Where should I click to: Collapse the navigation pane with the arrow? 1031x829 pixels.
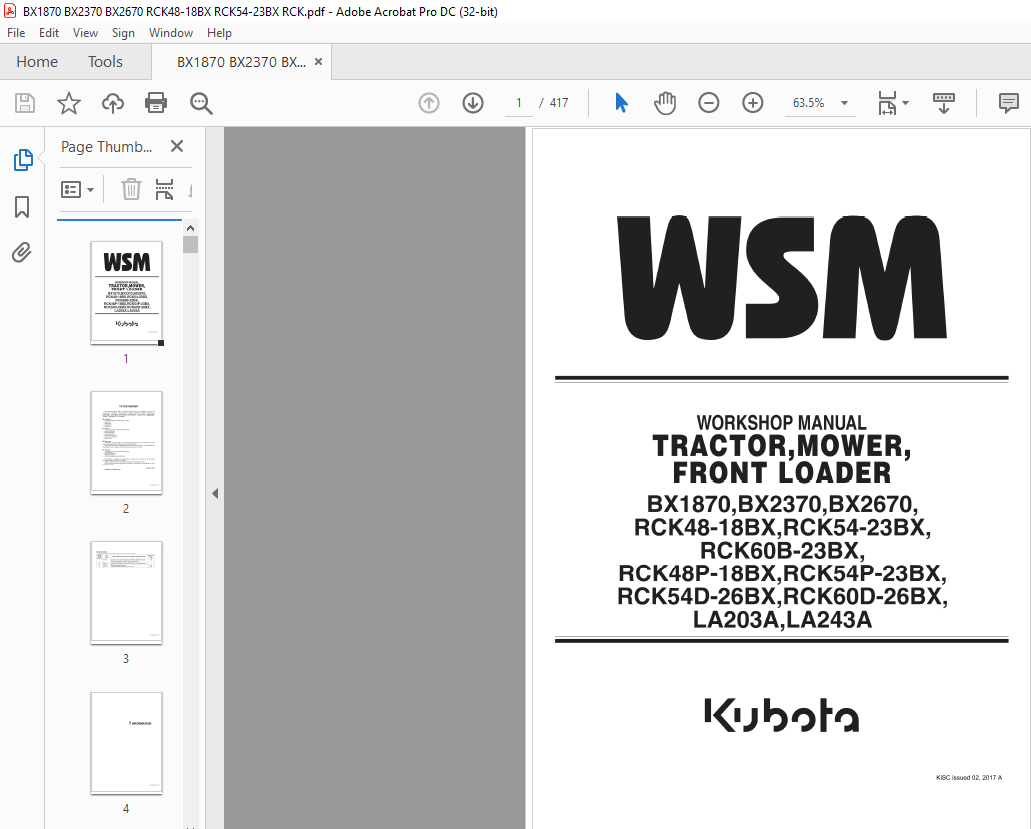(x=215, y=493)
